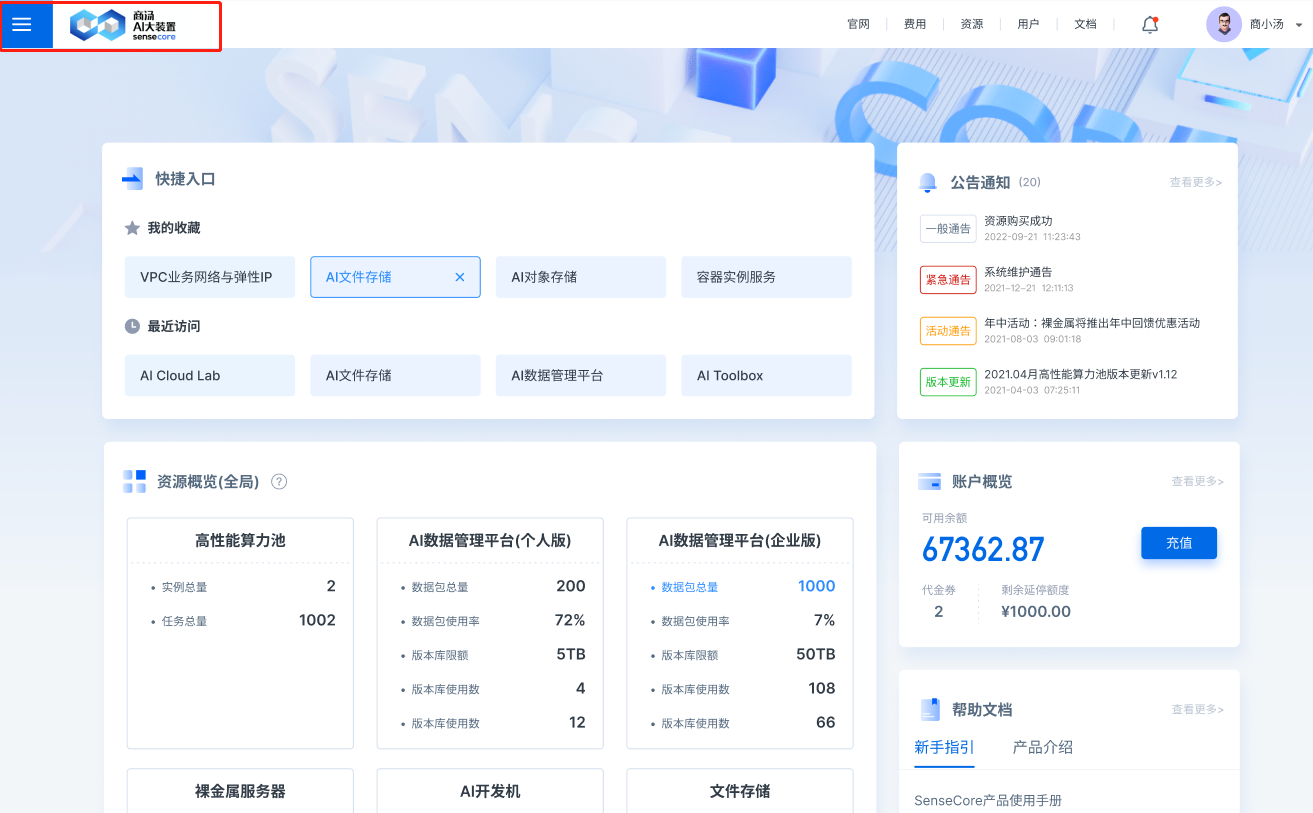This screenshot has width=1313, height=813.
Task: Open the 年中活动 bare-metal promotion announcement
Action: [x=1092, y=323]
